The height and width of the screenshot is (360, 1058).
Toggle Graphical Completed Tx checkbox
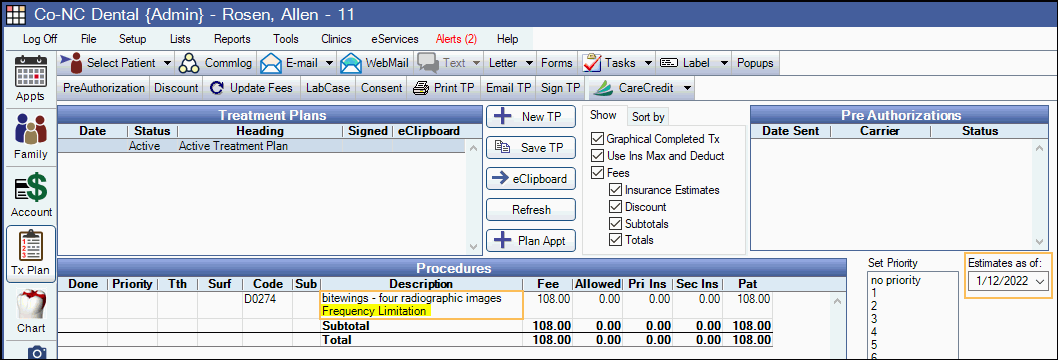[596, 140]
